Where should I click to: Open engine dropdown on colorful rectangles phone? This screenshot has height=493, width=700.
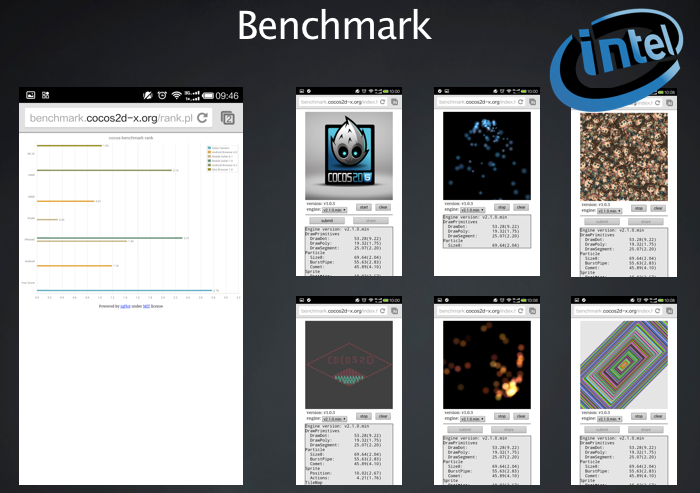click(x=610, y=418)
